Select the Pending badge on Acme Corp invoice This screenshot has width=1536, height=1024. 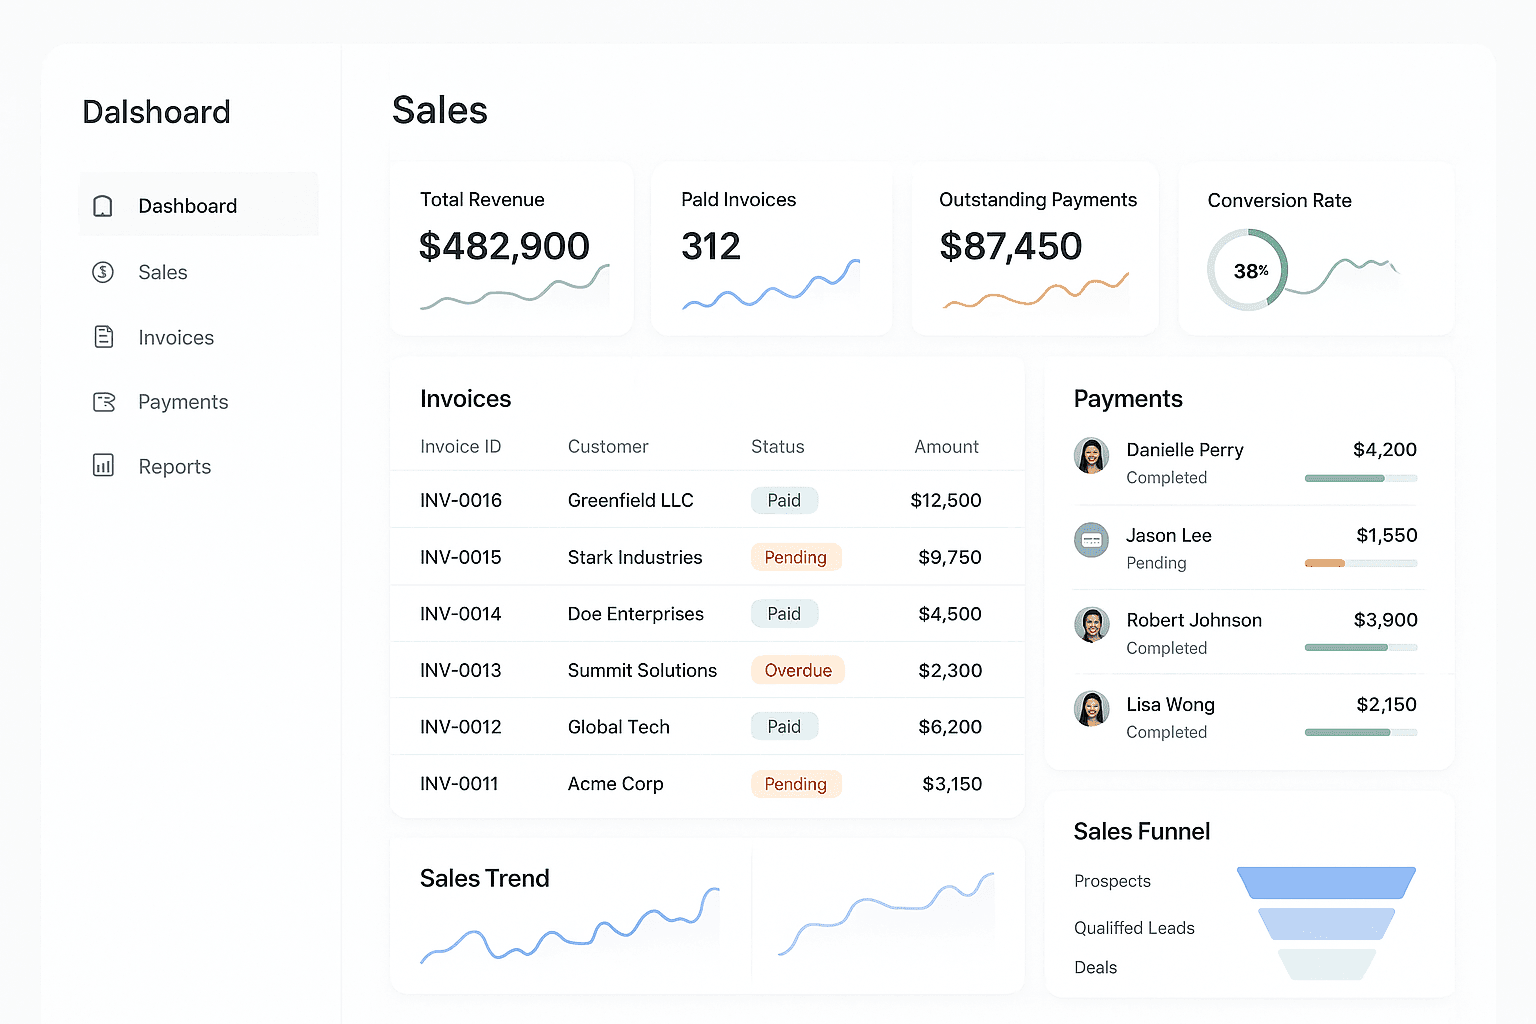[x=796, y=784]
